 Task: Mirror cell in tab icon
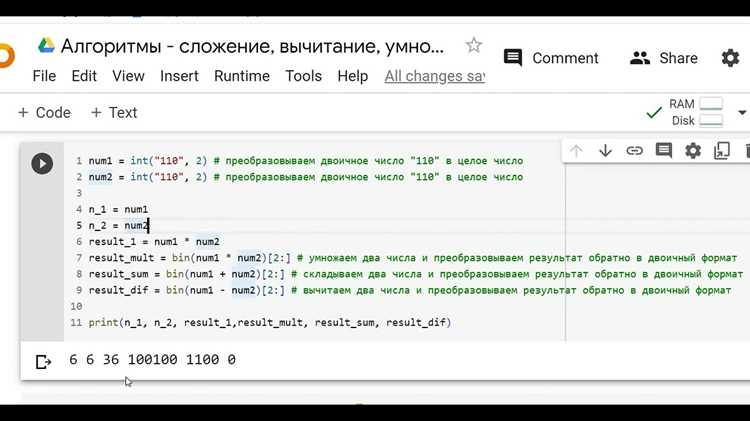[721, 151]
